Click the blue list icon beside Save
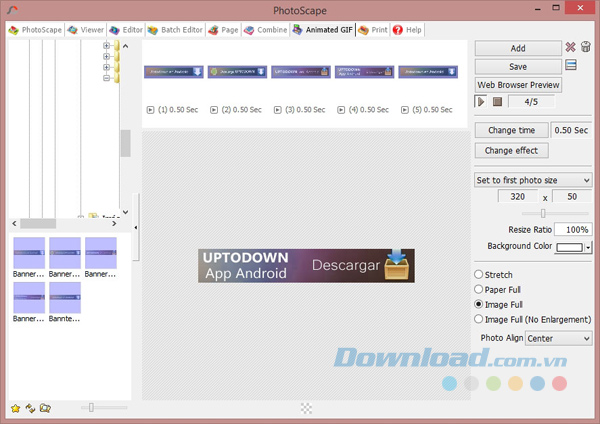The width and height of the screenshot is (600, 424). coord(571,66)
